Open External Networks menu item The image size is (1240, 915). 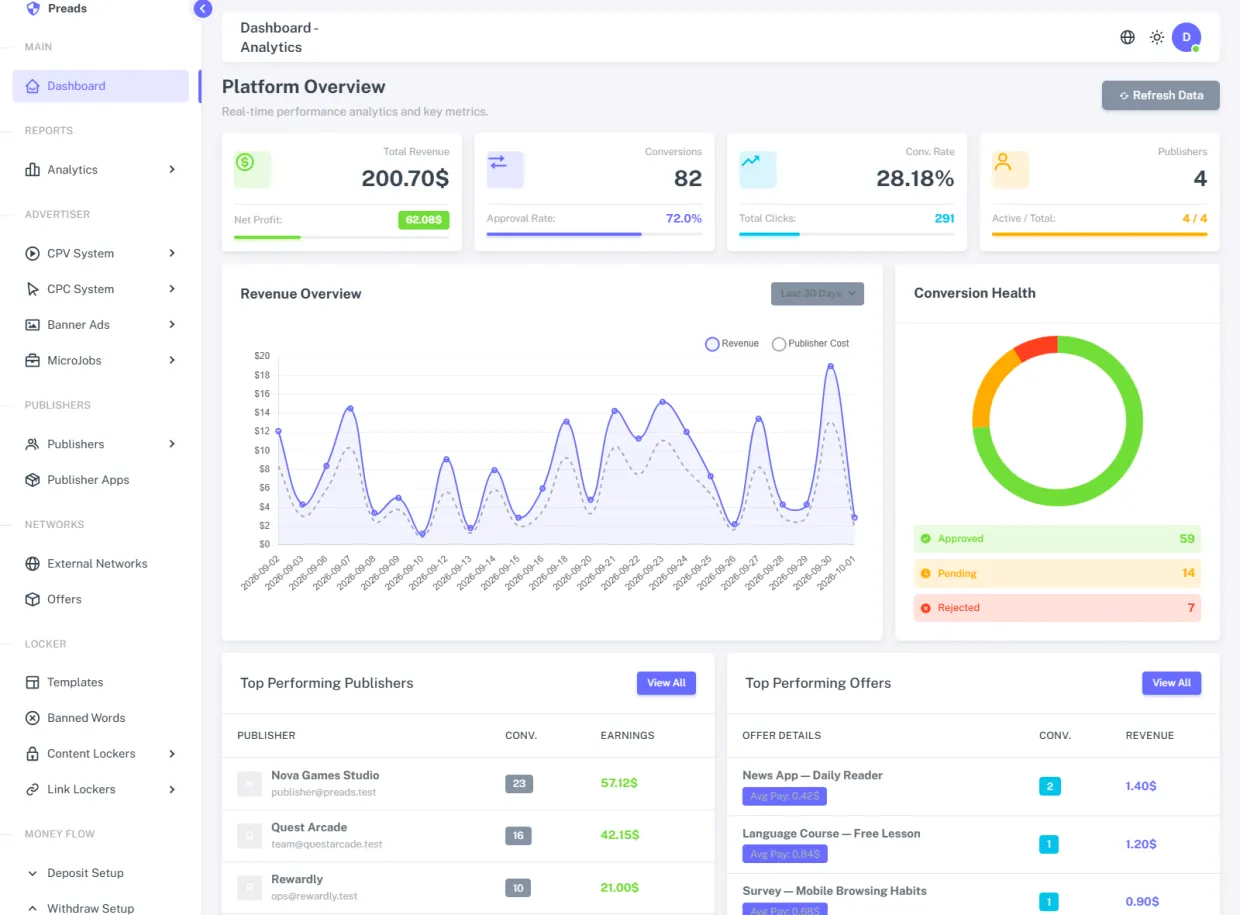coord(101,564)
